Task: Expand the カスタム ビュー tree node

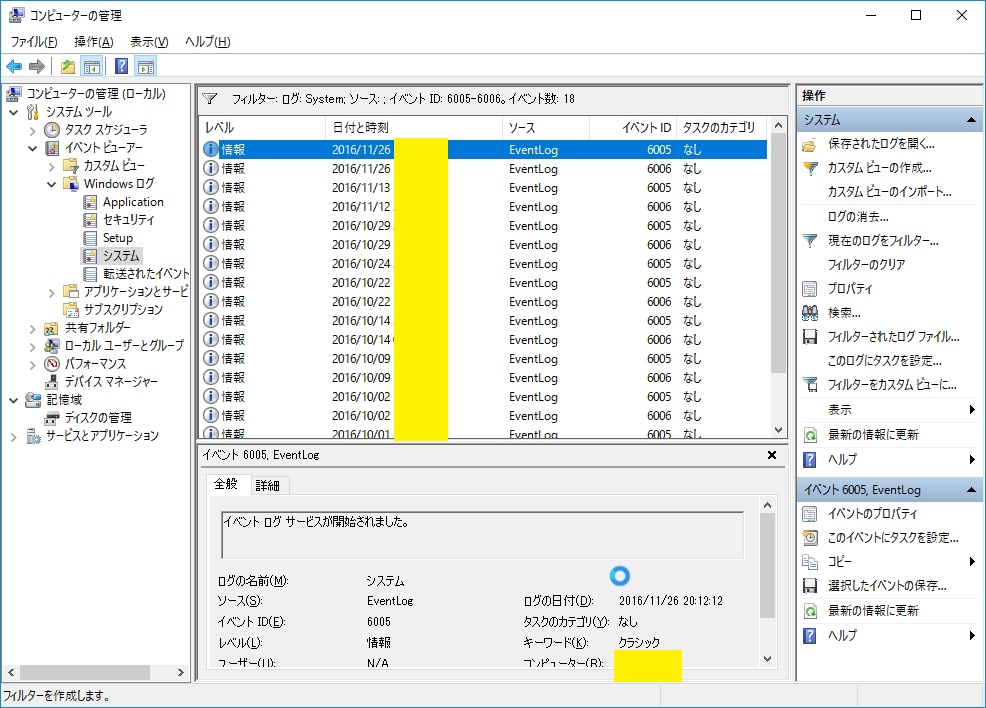Action: click(52, 166)
